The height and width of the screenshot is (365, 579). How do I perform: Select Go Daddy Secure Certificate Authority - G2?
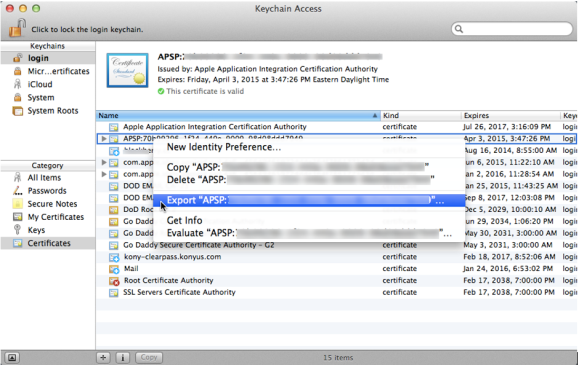pos(337,245)
